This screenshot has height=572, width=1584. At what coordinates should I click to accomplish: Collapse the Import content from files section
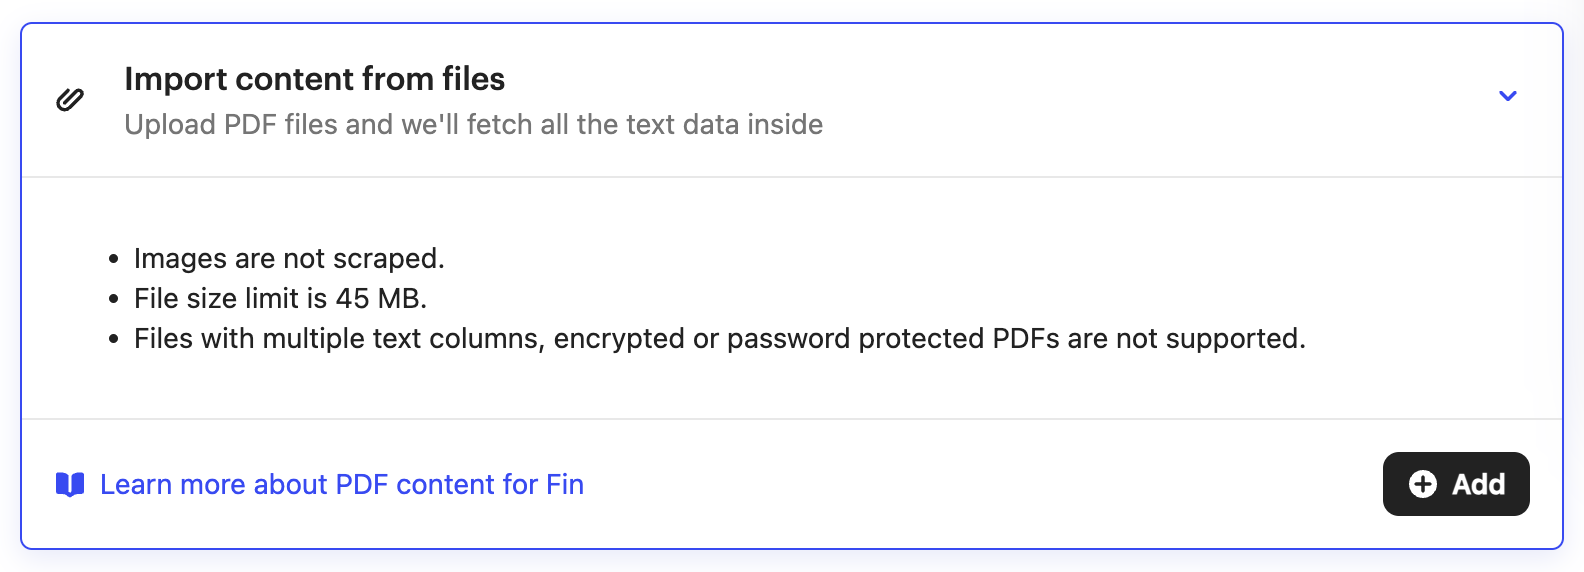[x=1508, y=96]
